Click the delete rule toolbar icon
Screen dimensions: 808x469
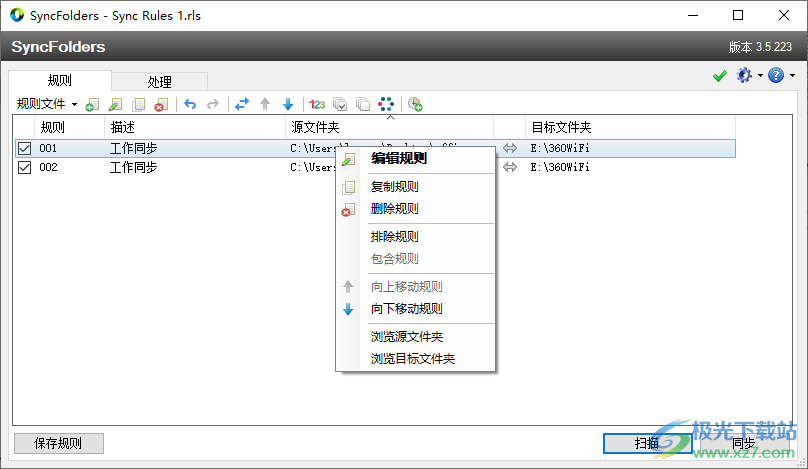[x=161, y=105]
